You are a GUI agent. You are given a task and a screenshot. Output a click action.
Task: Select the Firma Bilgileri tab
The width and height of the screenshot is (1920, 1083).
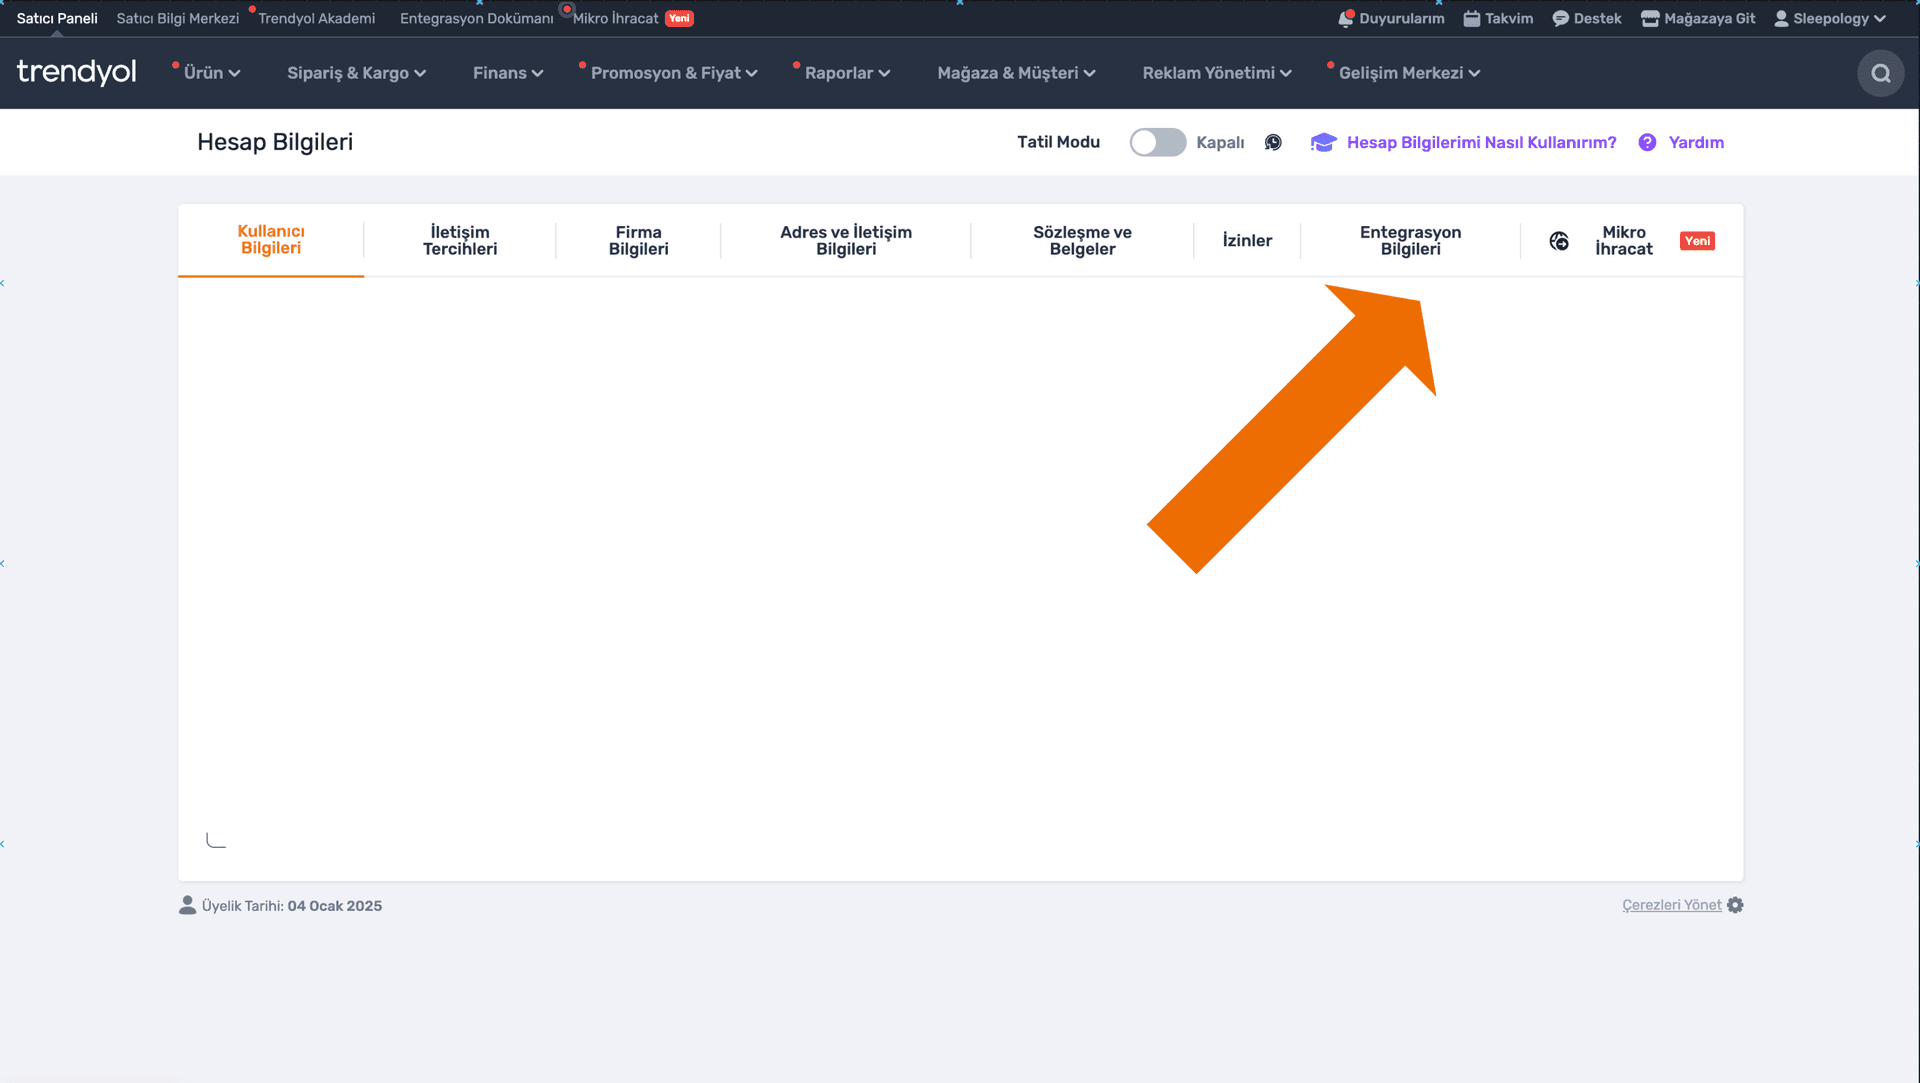pyautogui.click(x=638, y=241)
